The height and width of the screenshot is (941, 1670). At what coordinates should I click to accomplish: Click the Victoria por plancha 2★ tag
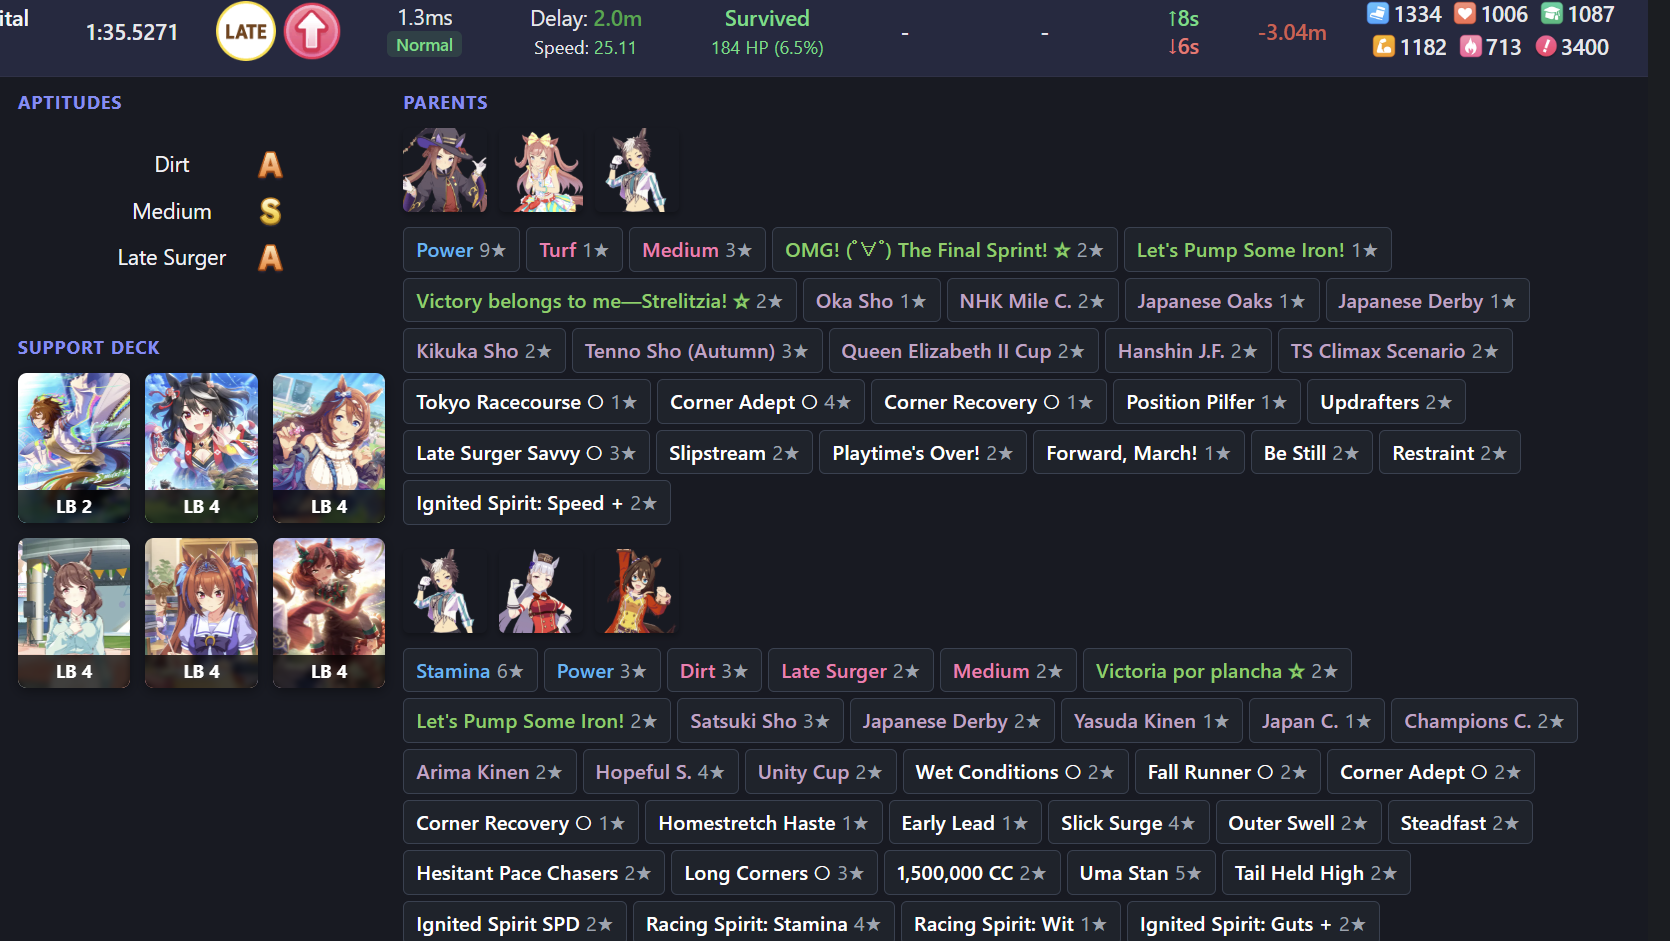(x=1217, y=671)
